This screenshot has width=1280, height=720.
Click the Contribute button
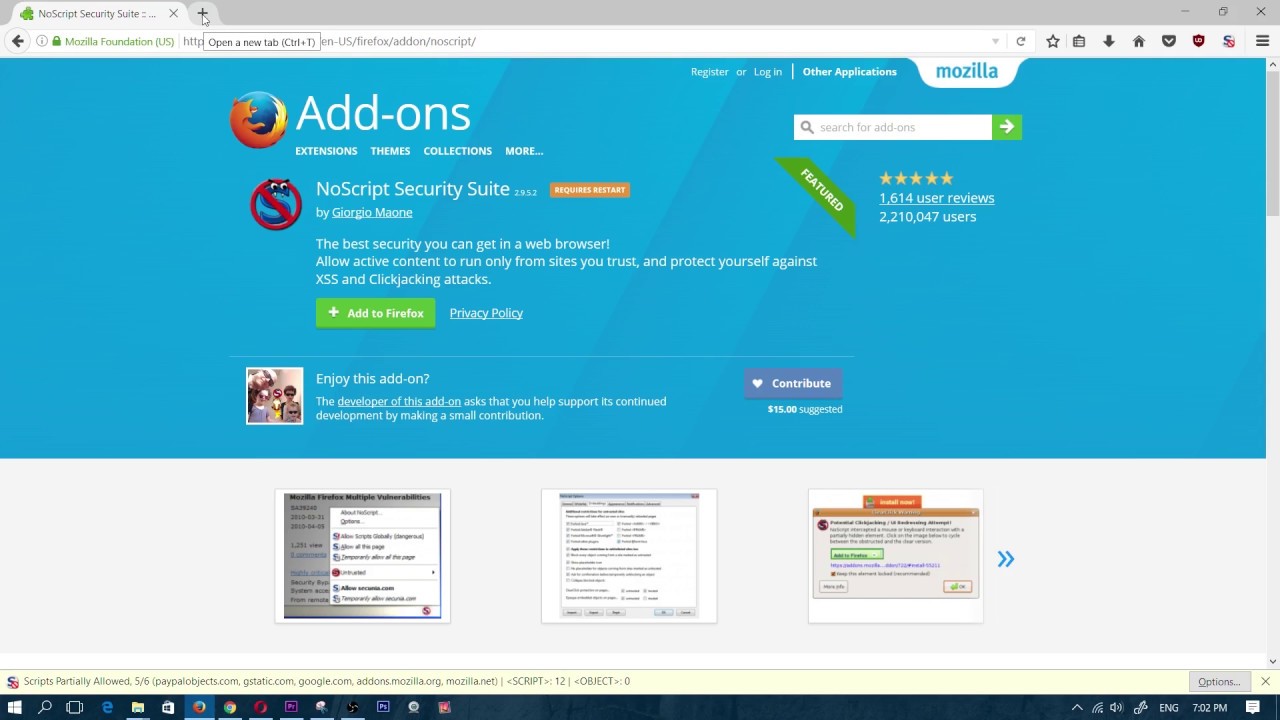tap(793, 383)
